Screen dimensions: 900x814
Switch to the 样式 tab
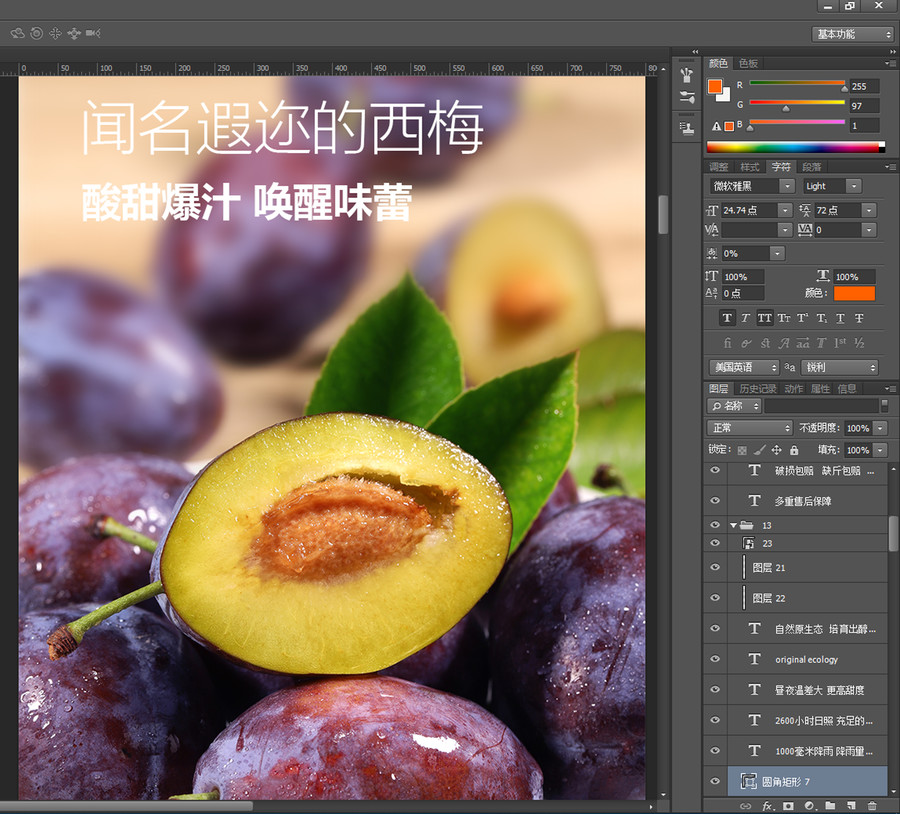750,167
